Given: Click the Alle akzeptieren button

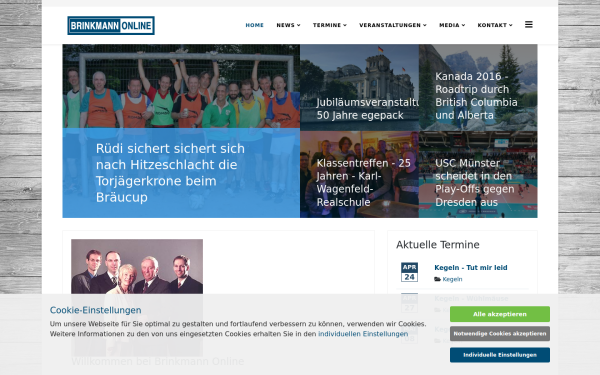Looking at the screenshot, I should [500, 314].
